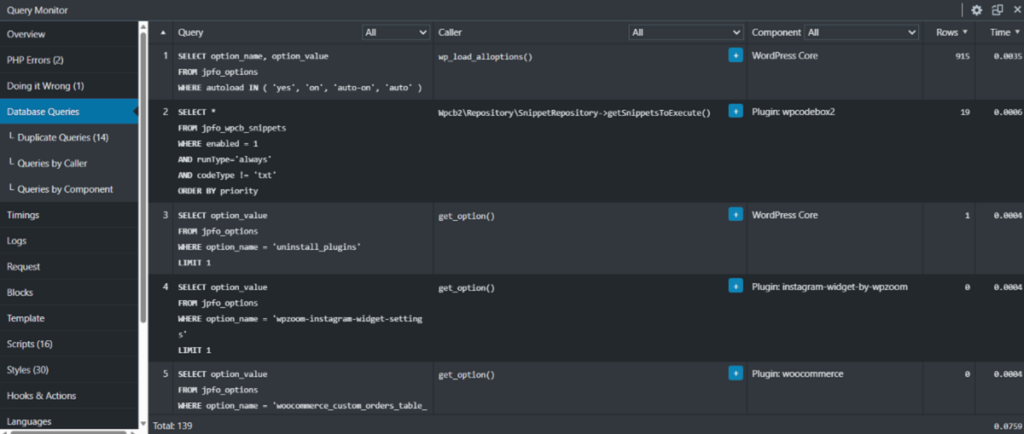
Task: Close the Query Monitor panel
Action: pyautogui.click(x=1017, y=10)
